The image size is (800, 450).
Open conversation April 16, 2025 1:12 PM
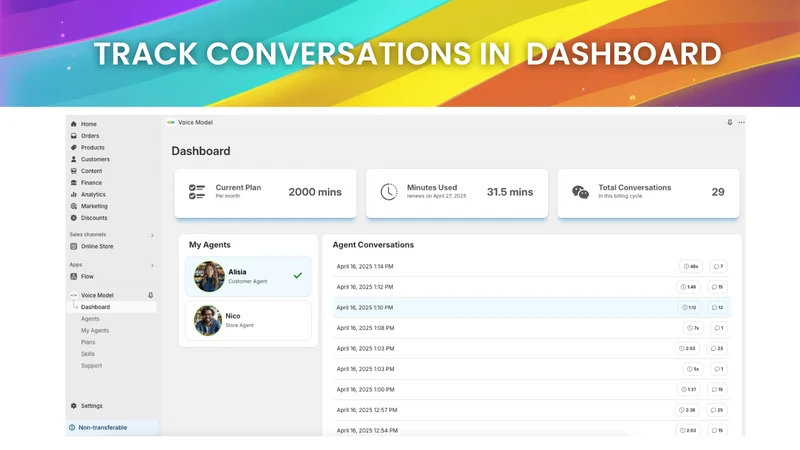[532, 287]
